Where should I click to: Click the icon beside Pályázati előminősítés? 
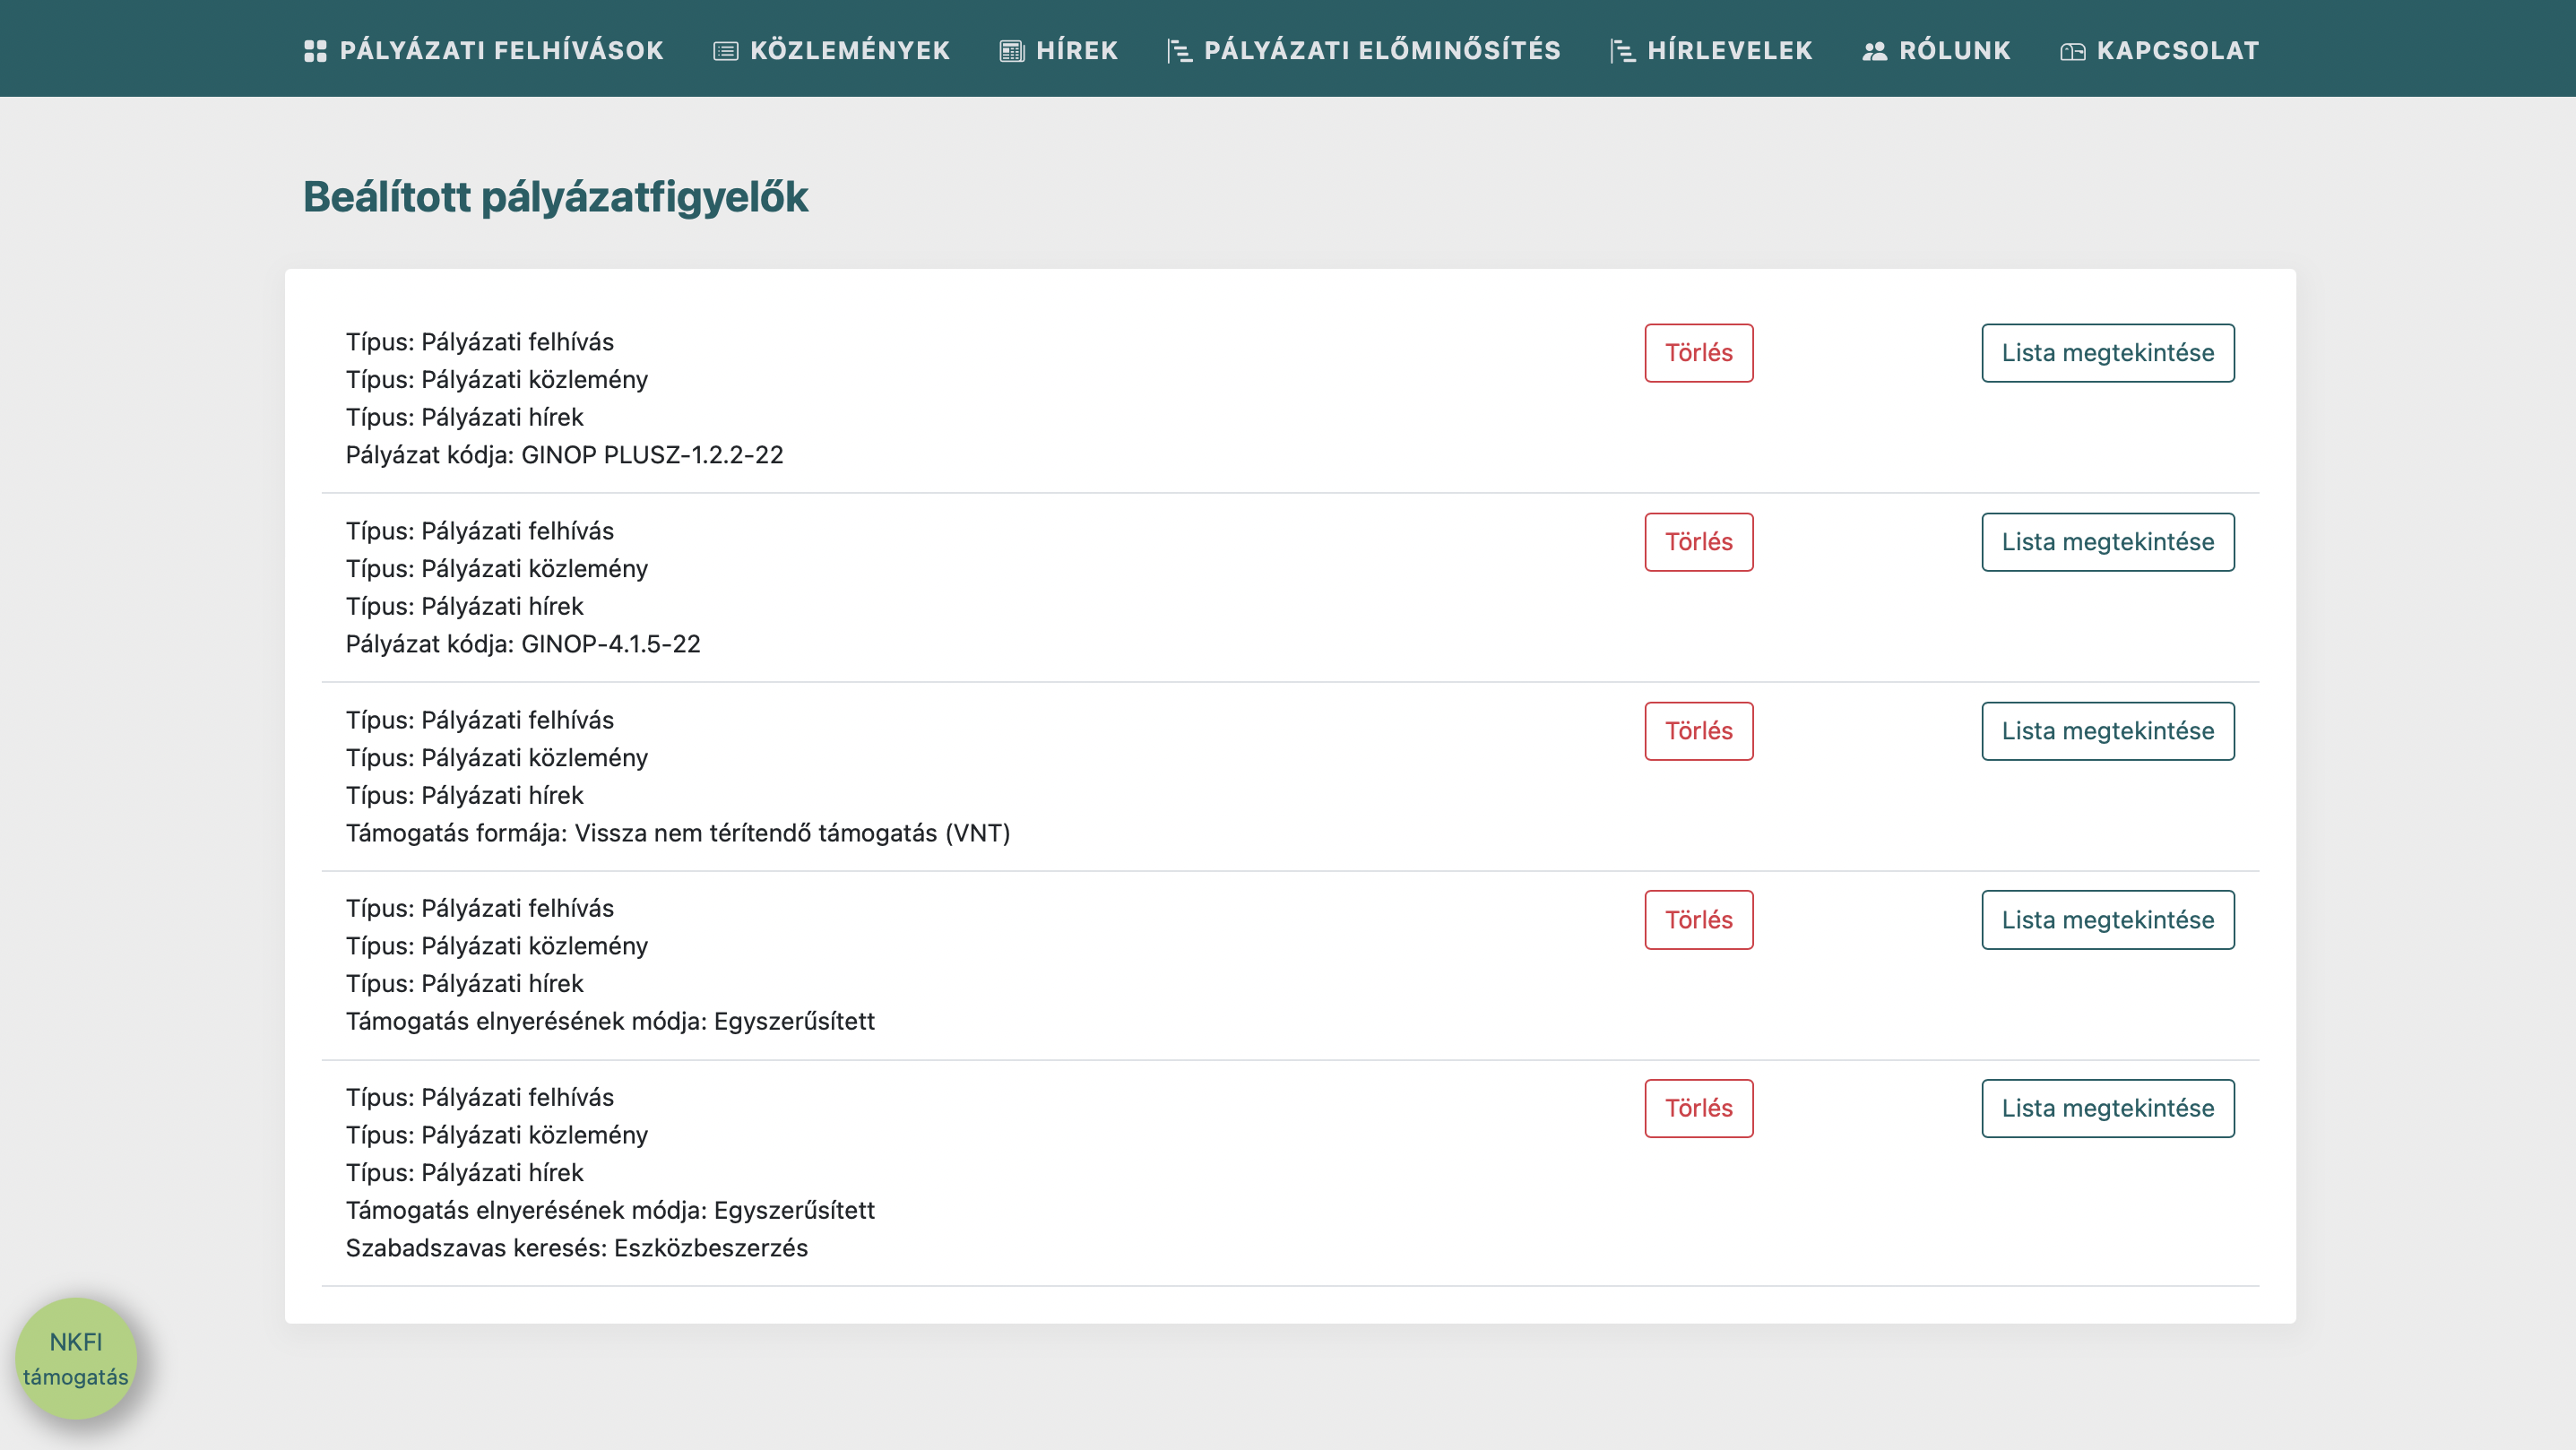pos(1179,51)
